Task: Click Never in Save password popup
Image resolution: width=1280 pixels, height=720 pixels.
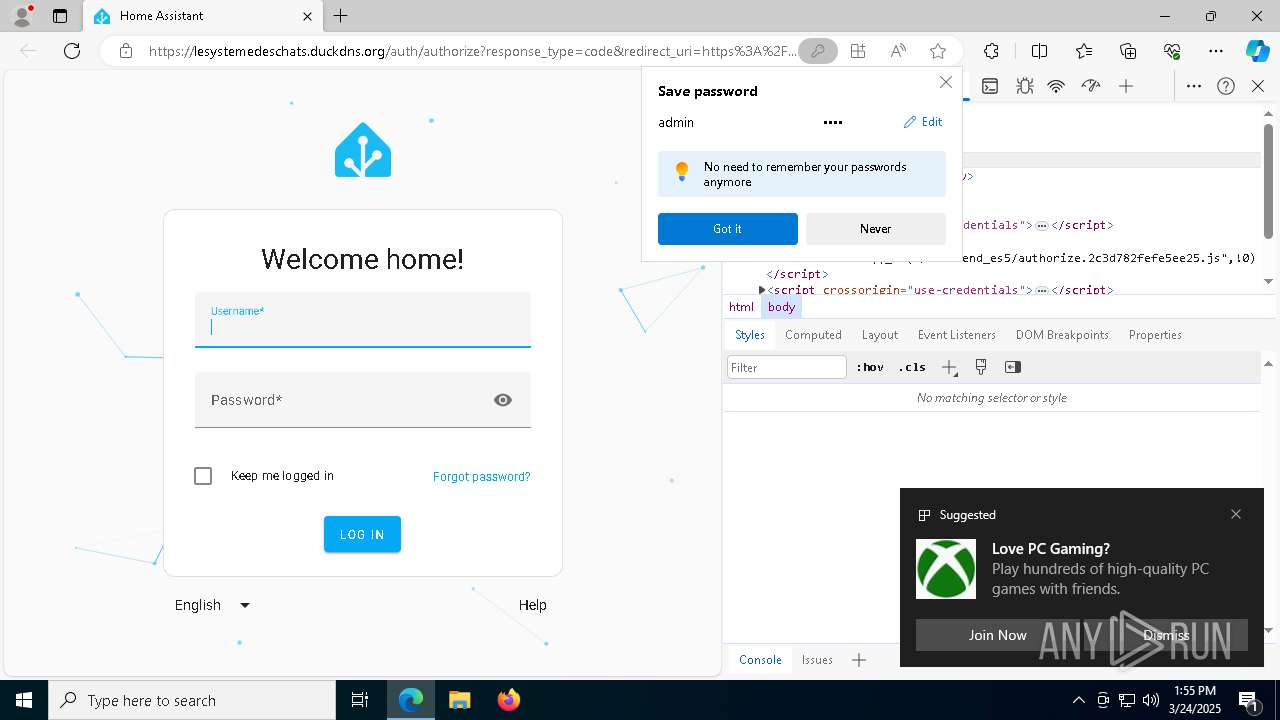Action: (876, 229)
